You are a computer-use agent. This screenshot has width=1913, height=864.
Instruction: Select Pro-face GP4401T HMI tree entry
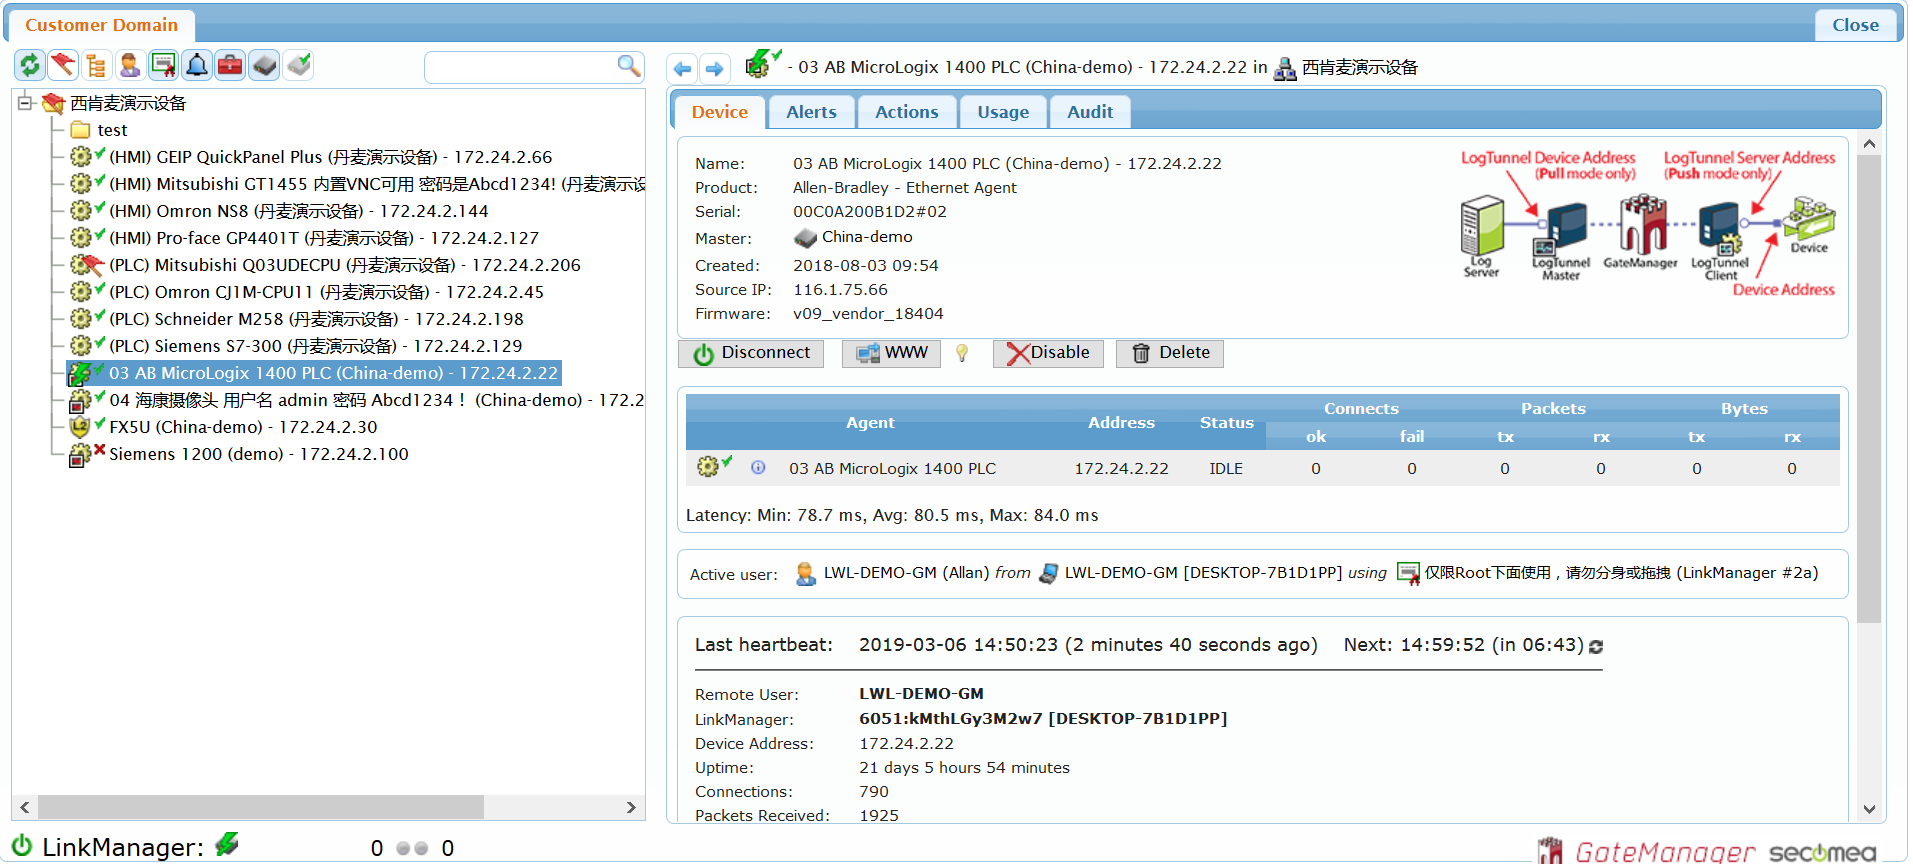click(324, 238)
